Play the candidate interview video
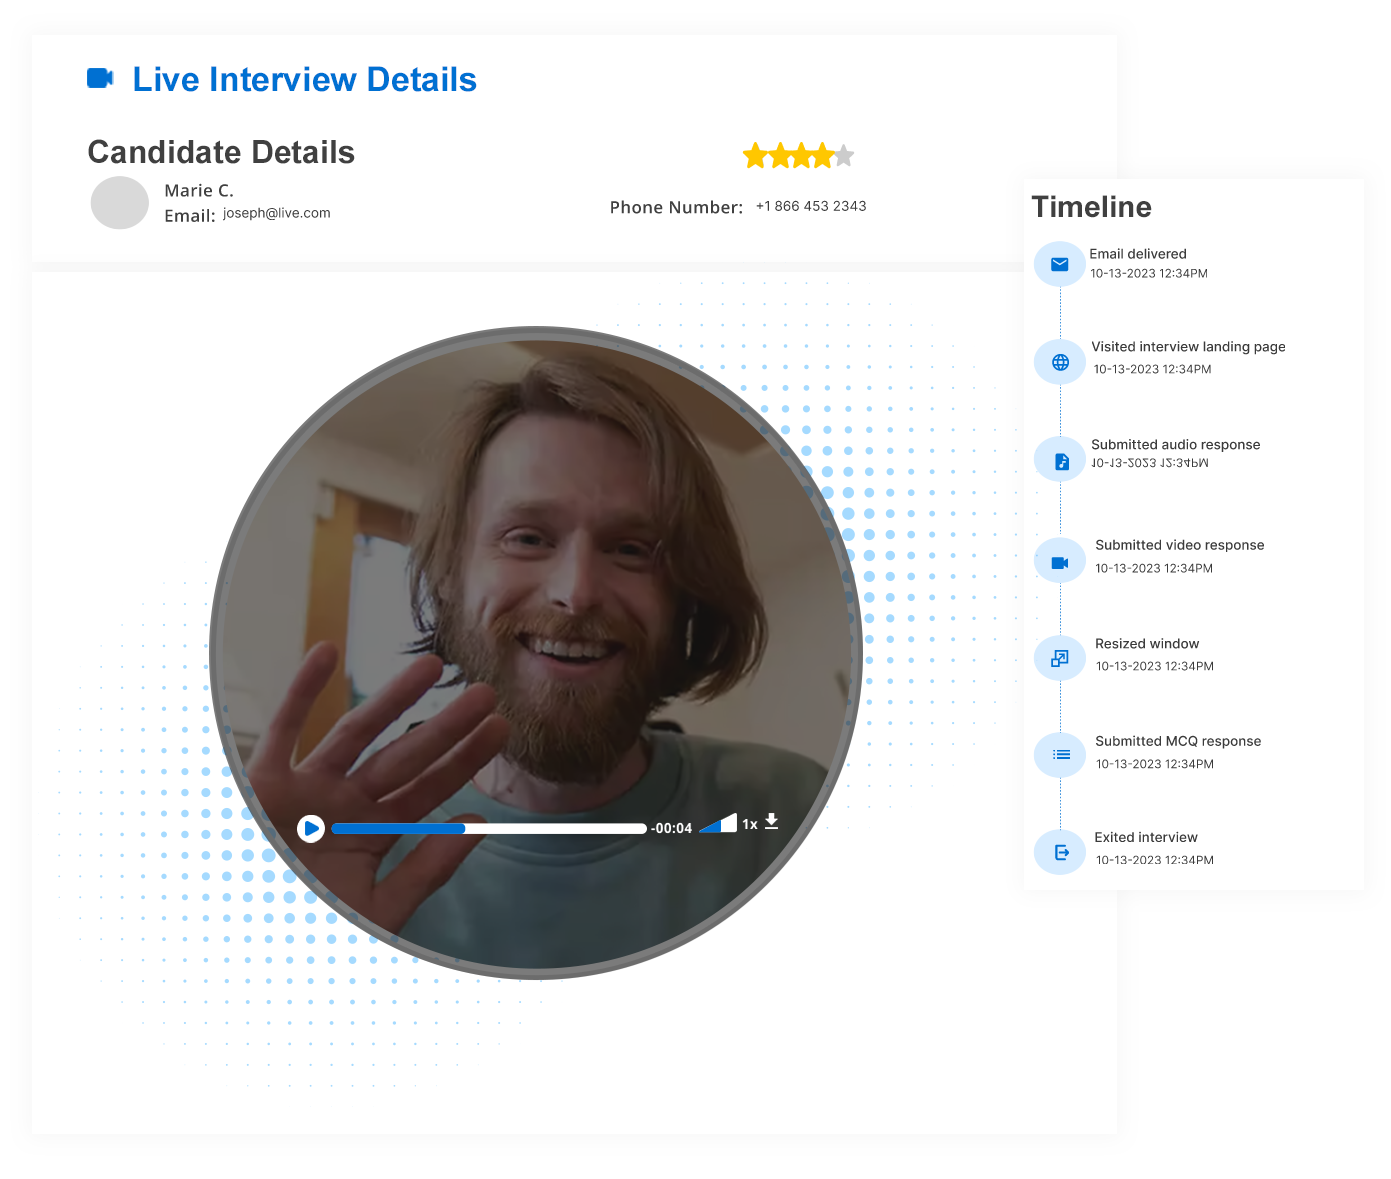Image resolution: width=1391 pixels, height=1179 pixels. coord(311,828)
